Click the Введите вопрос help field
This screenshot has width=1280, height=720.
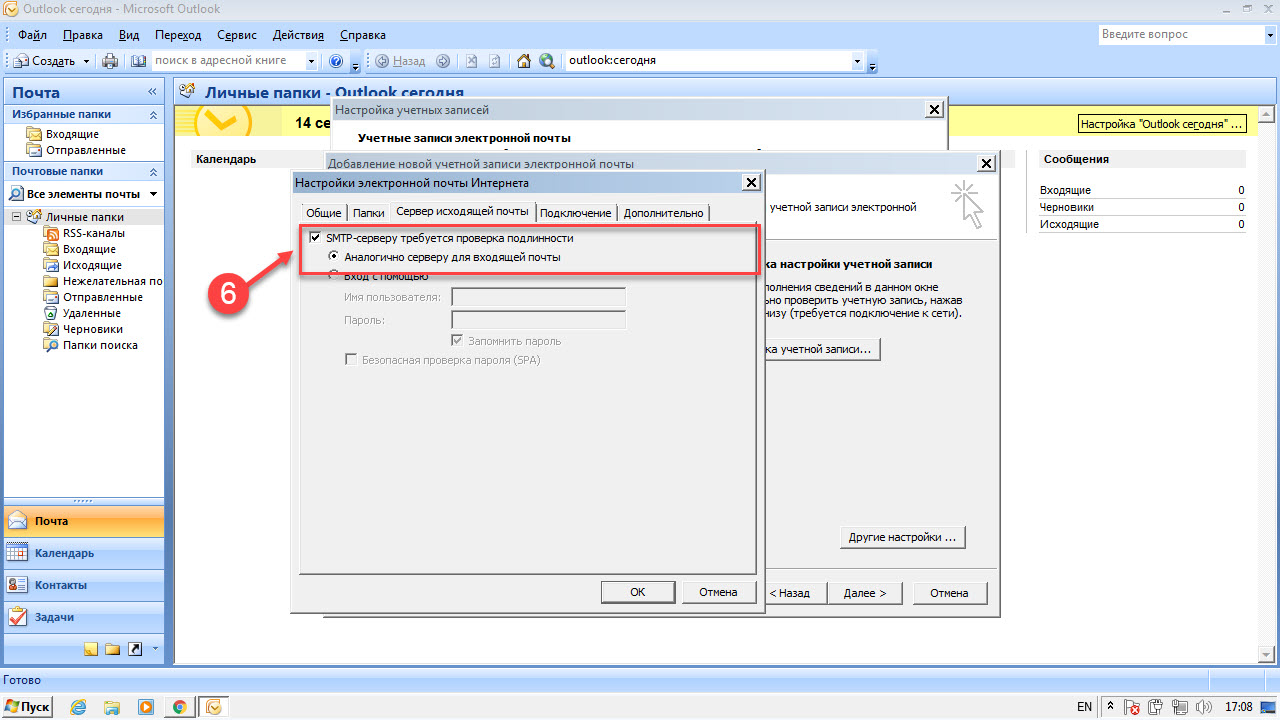pyautogui.click(x=1180, y=35)
